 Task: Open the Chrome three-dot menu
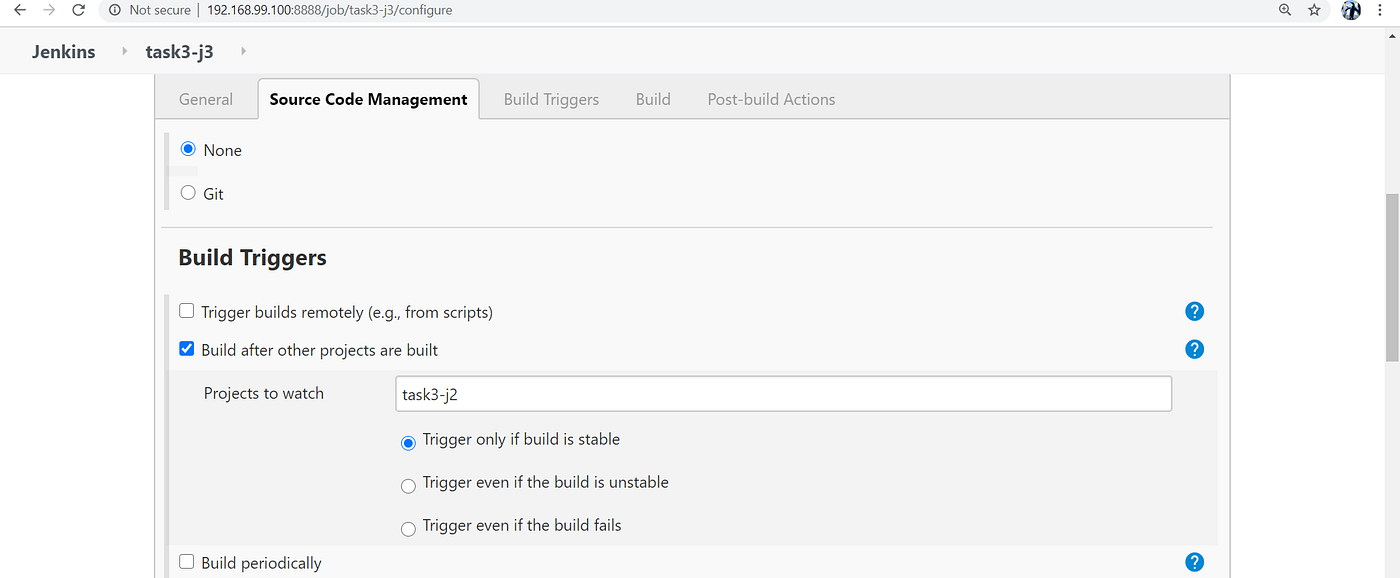tap(1380, 10)
